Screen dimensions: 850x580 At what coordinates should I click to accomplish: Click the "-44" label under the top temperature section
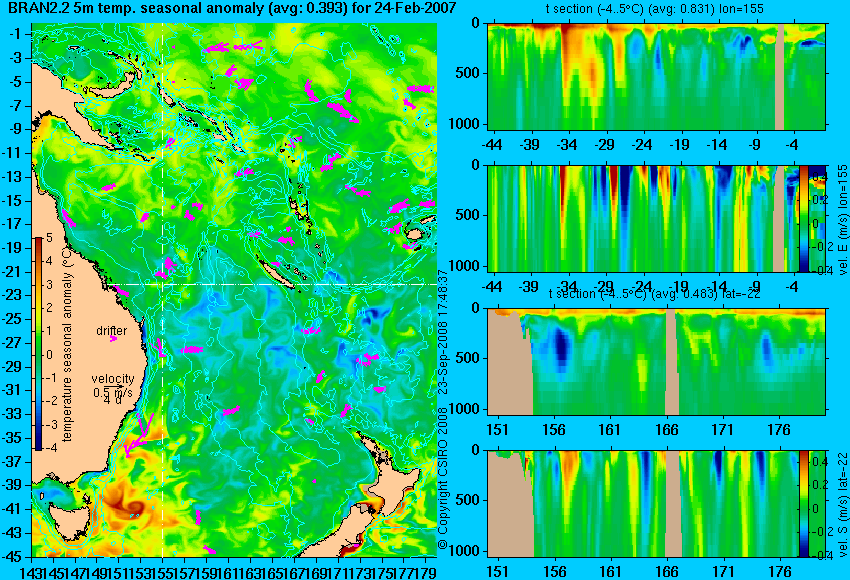point(491,145)
